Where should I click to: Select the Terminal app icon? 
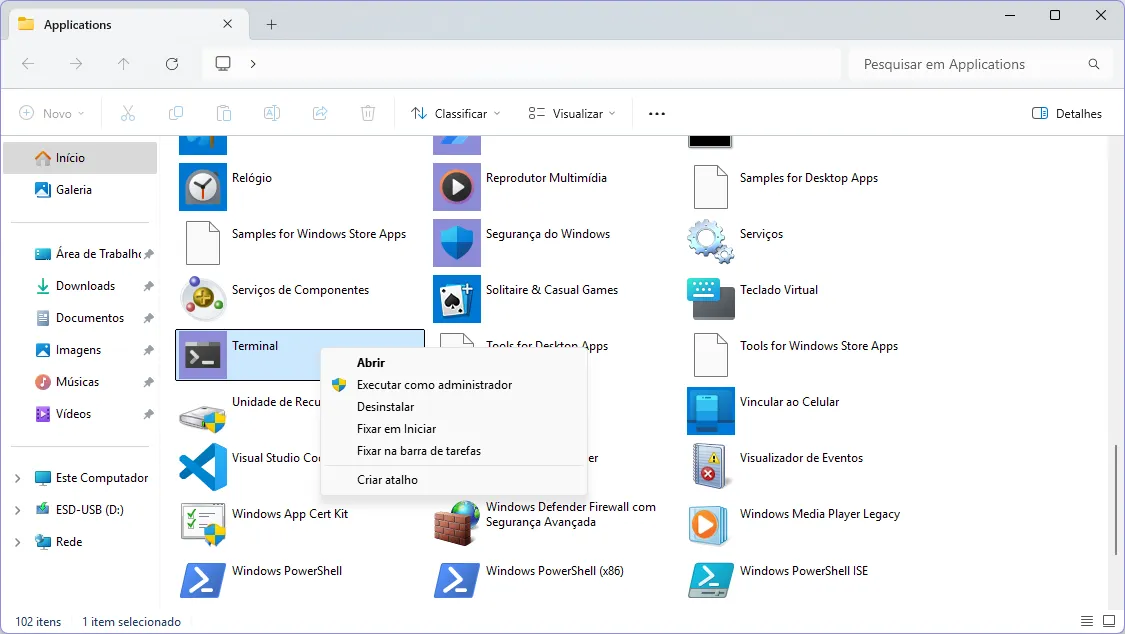(x=203, y=354)
